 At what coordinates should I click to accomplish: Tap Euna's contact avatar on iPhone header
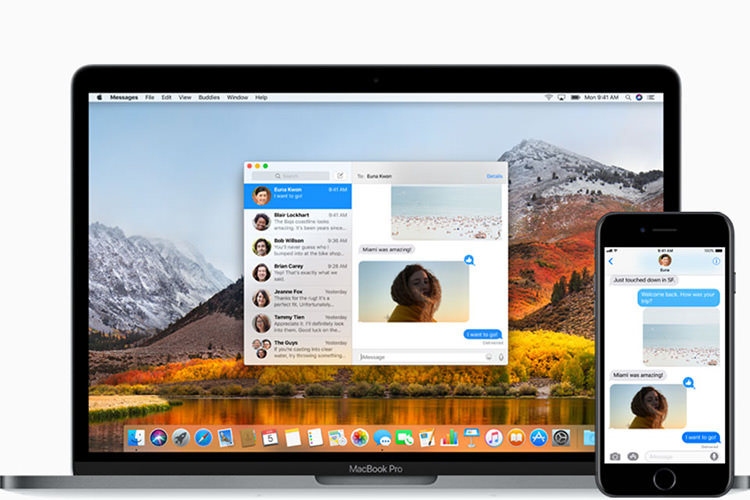click(665, 260)
